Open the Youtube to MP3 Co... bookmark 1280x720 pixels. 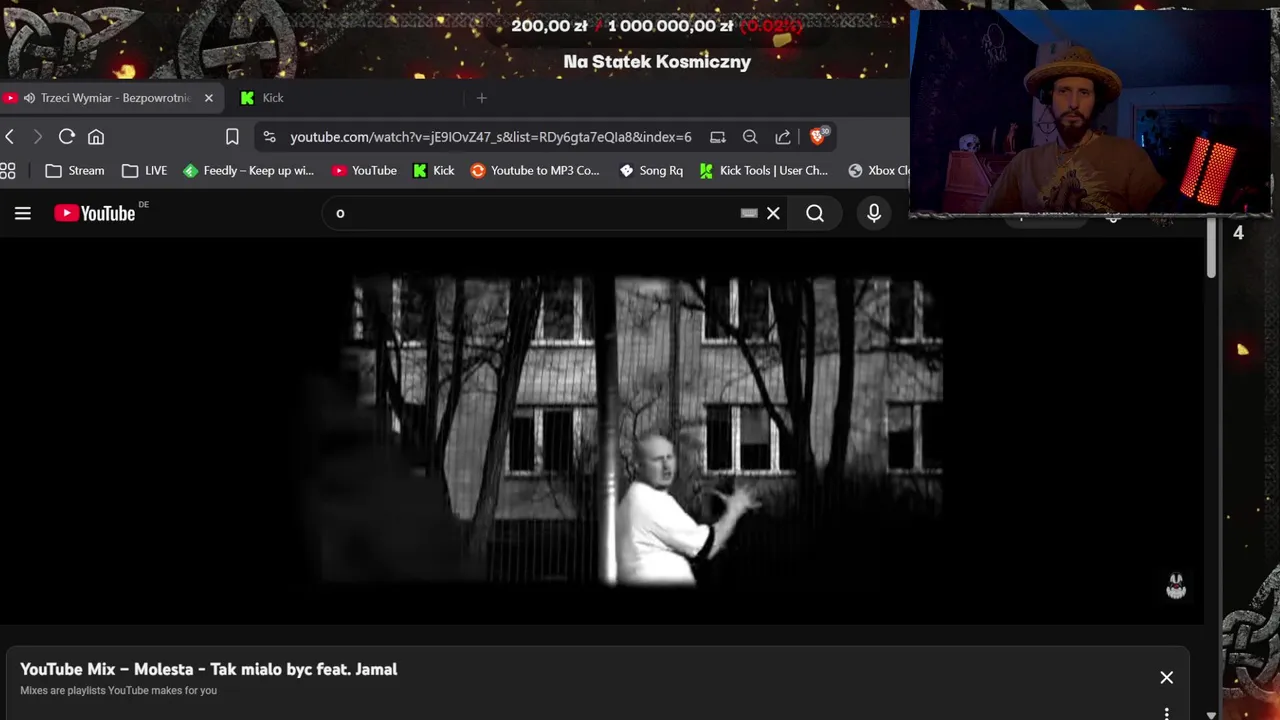(535, 171)
